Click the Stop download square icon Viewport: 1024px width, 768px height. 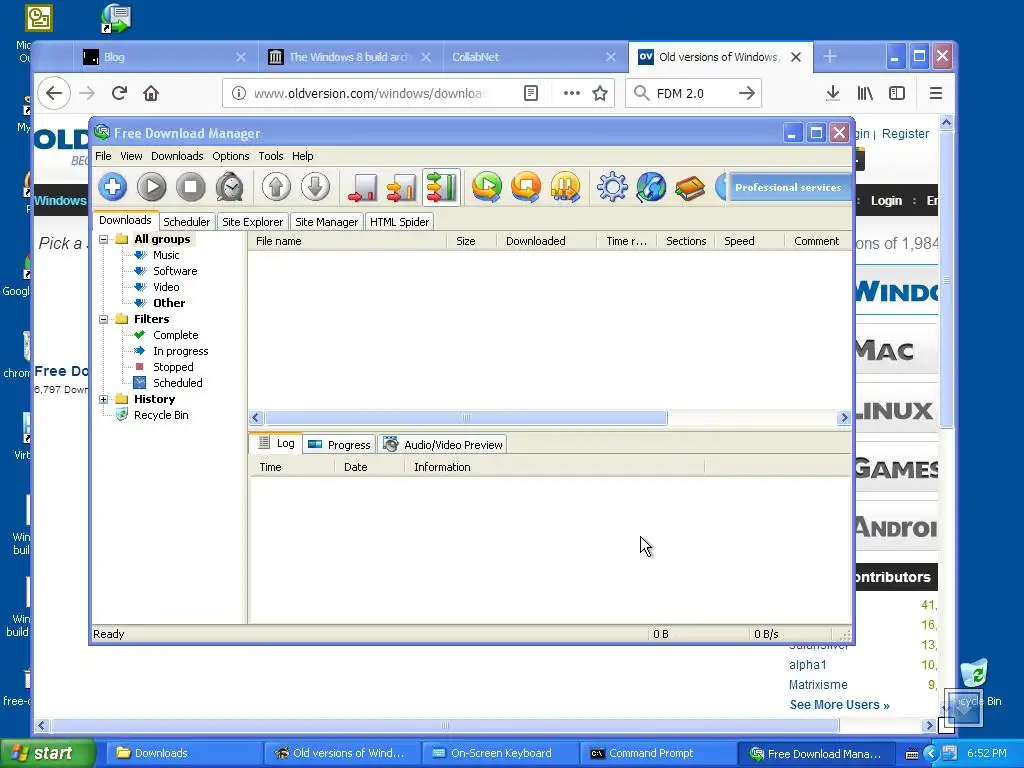pos(191,187)
